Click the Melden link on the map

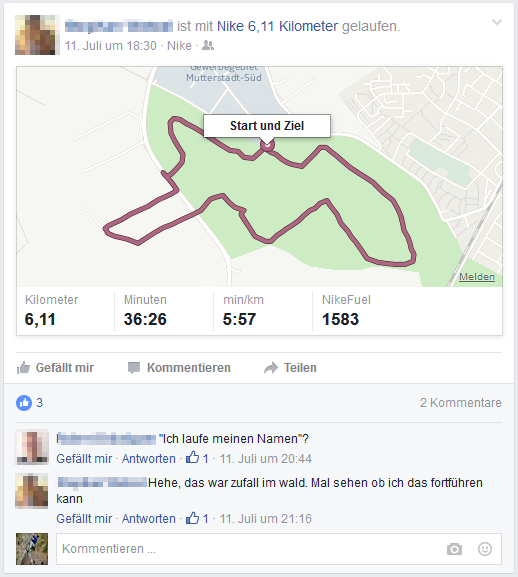[477, 277]
